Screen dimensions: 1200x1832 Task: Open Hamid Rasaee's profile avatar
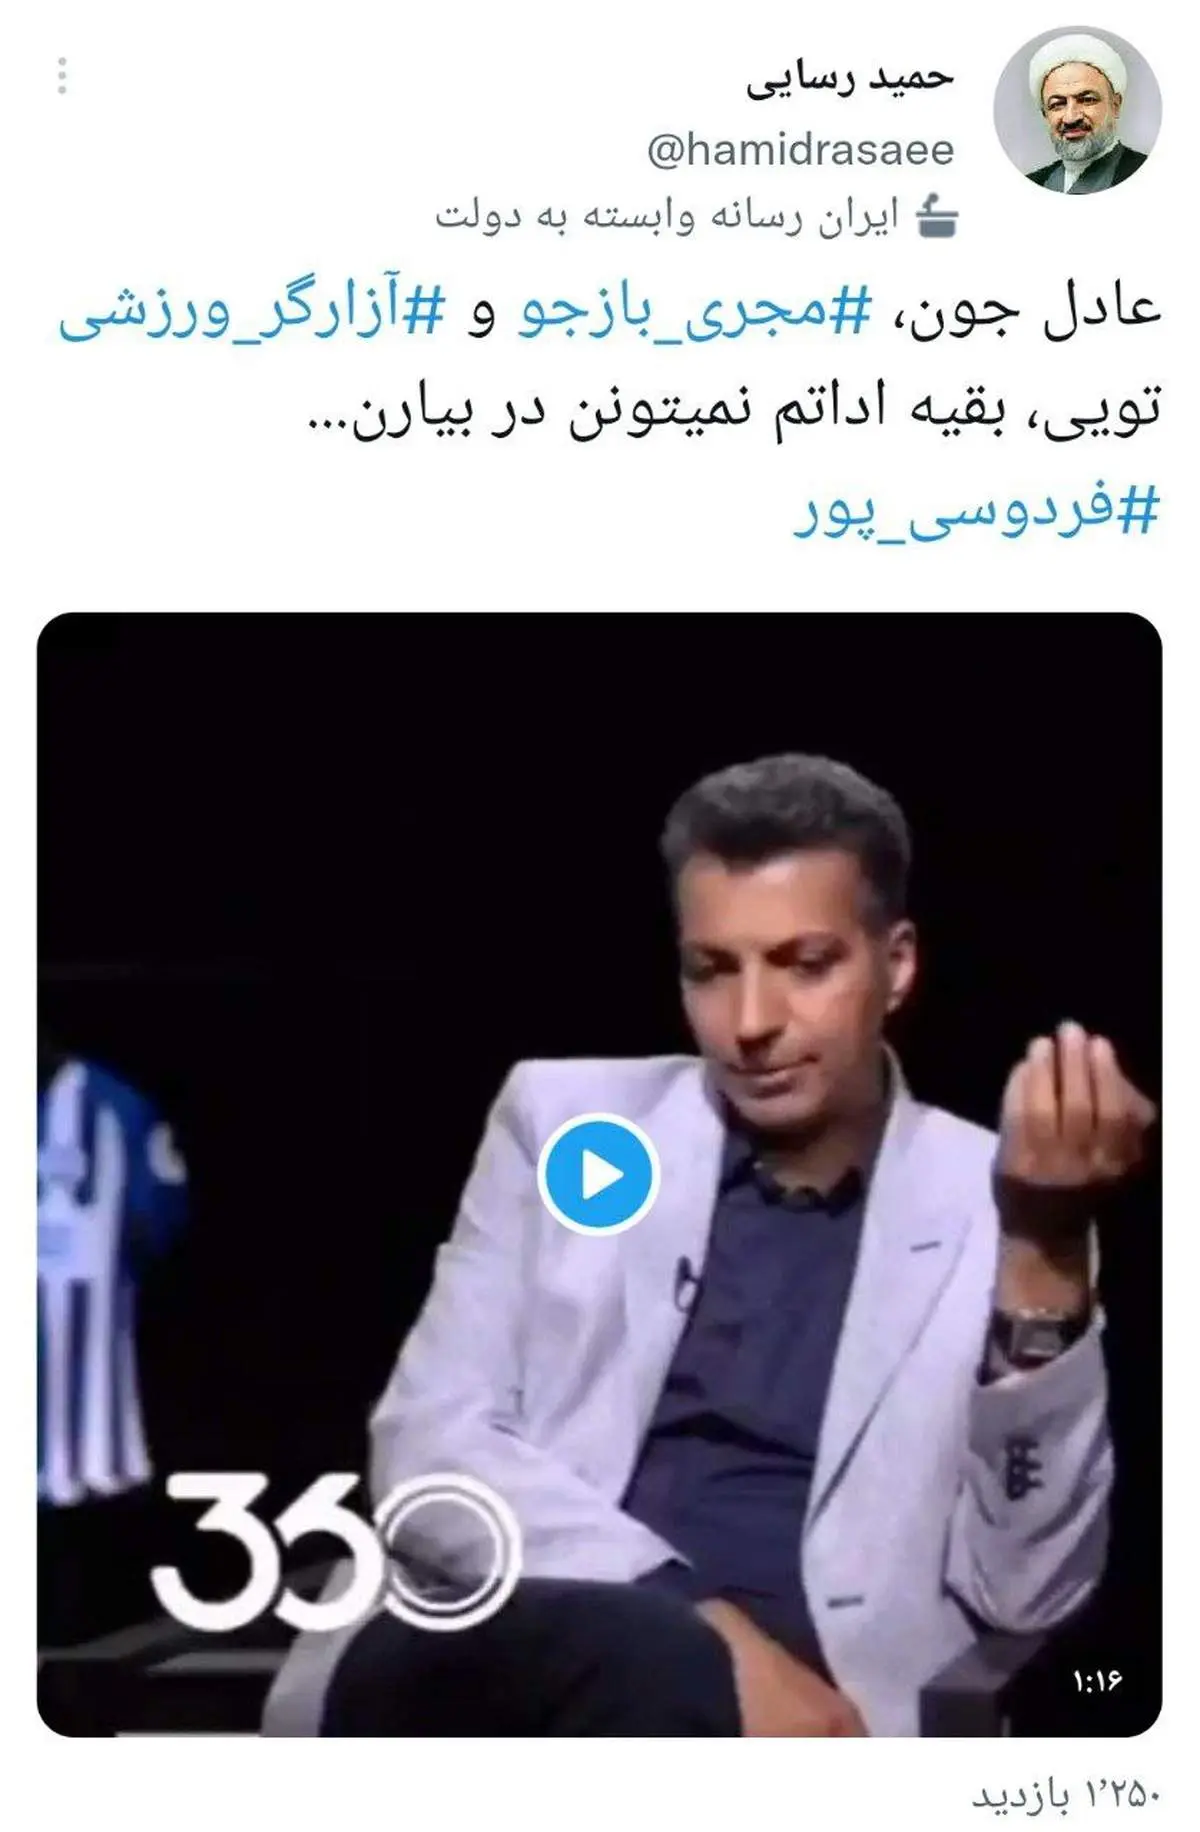tap(1077, 111)
